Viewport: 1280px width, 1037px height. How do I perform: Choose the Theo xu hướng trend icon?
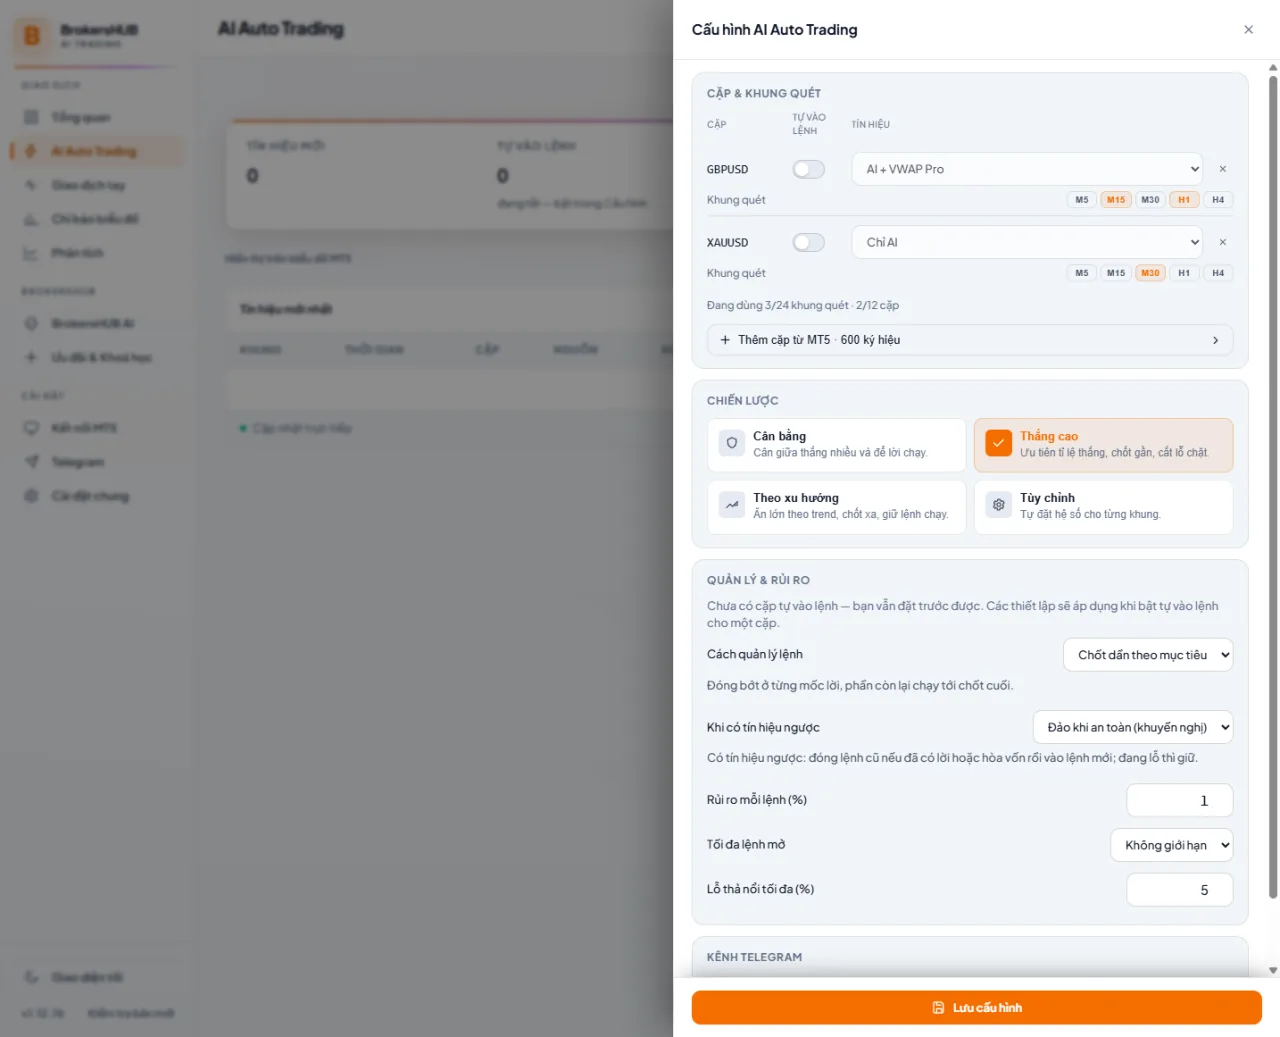(x=732, y=505)
